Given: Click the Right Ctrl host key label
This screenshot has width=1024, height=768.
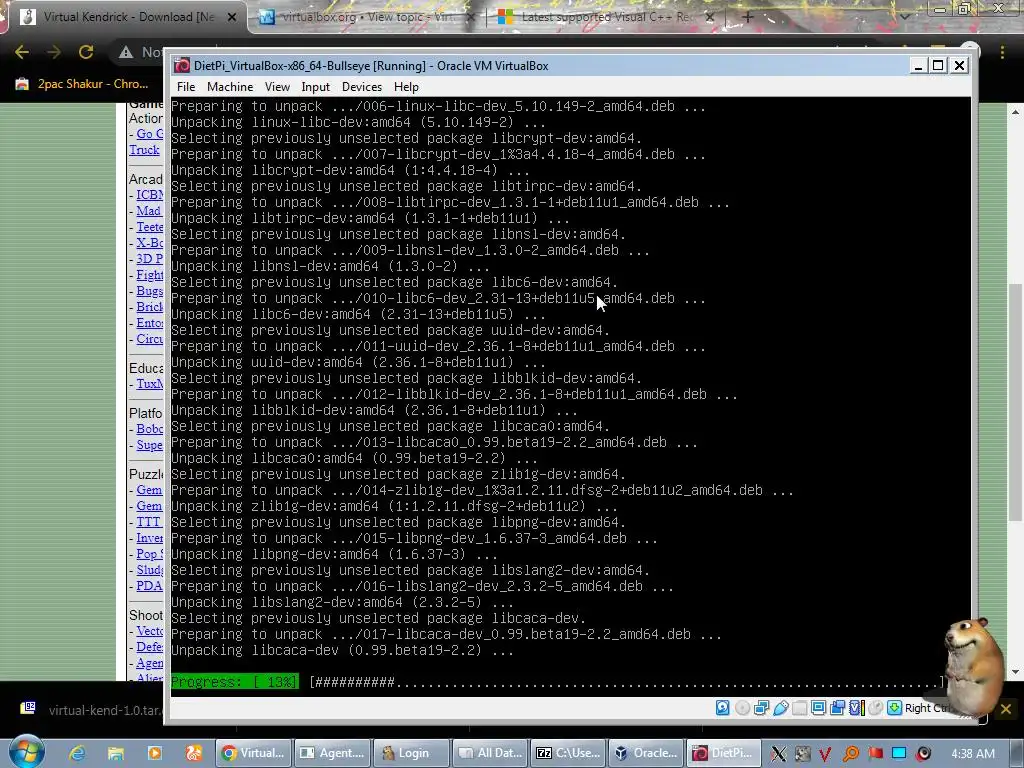Looking at the screenshot, I should (x=927, y=708).
